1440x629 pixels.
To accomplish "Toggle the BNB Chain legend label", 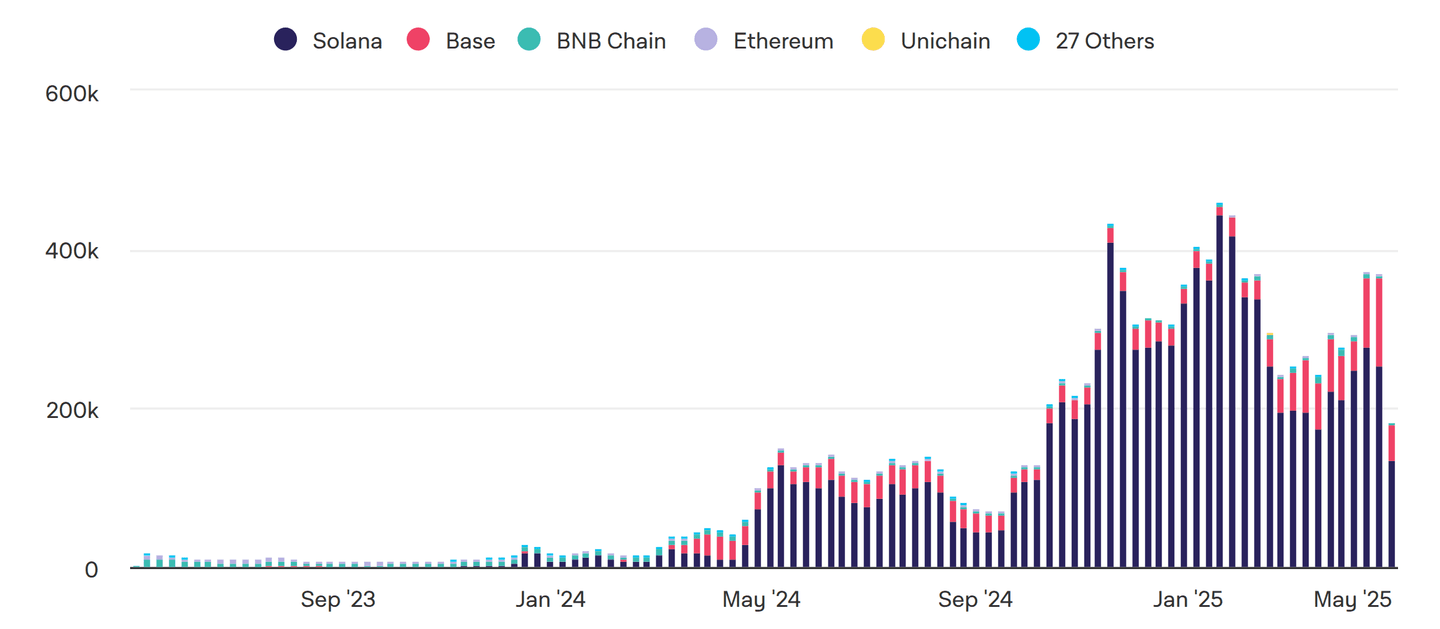I will click(611, 41).
